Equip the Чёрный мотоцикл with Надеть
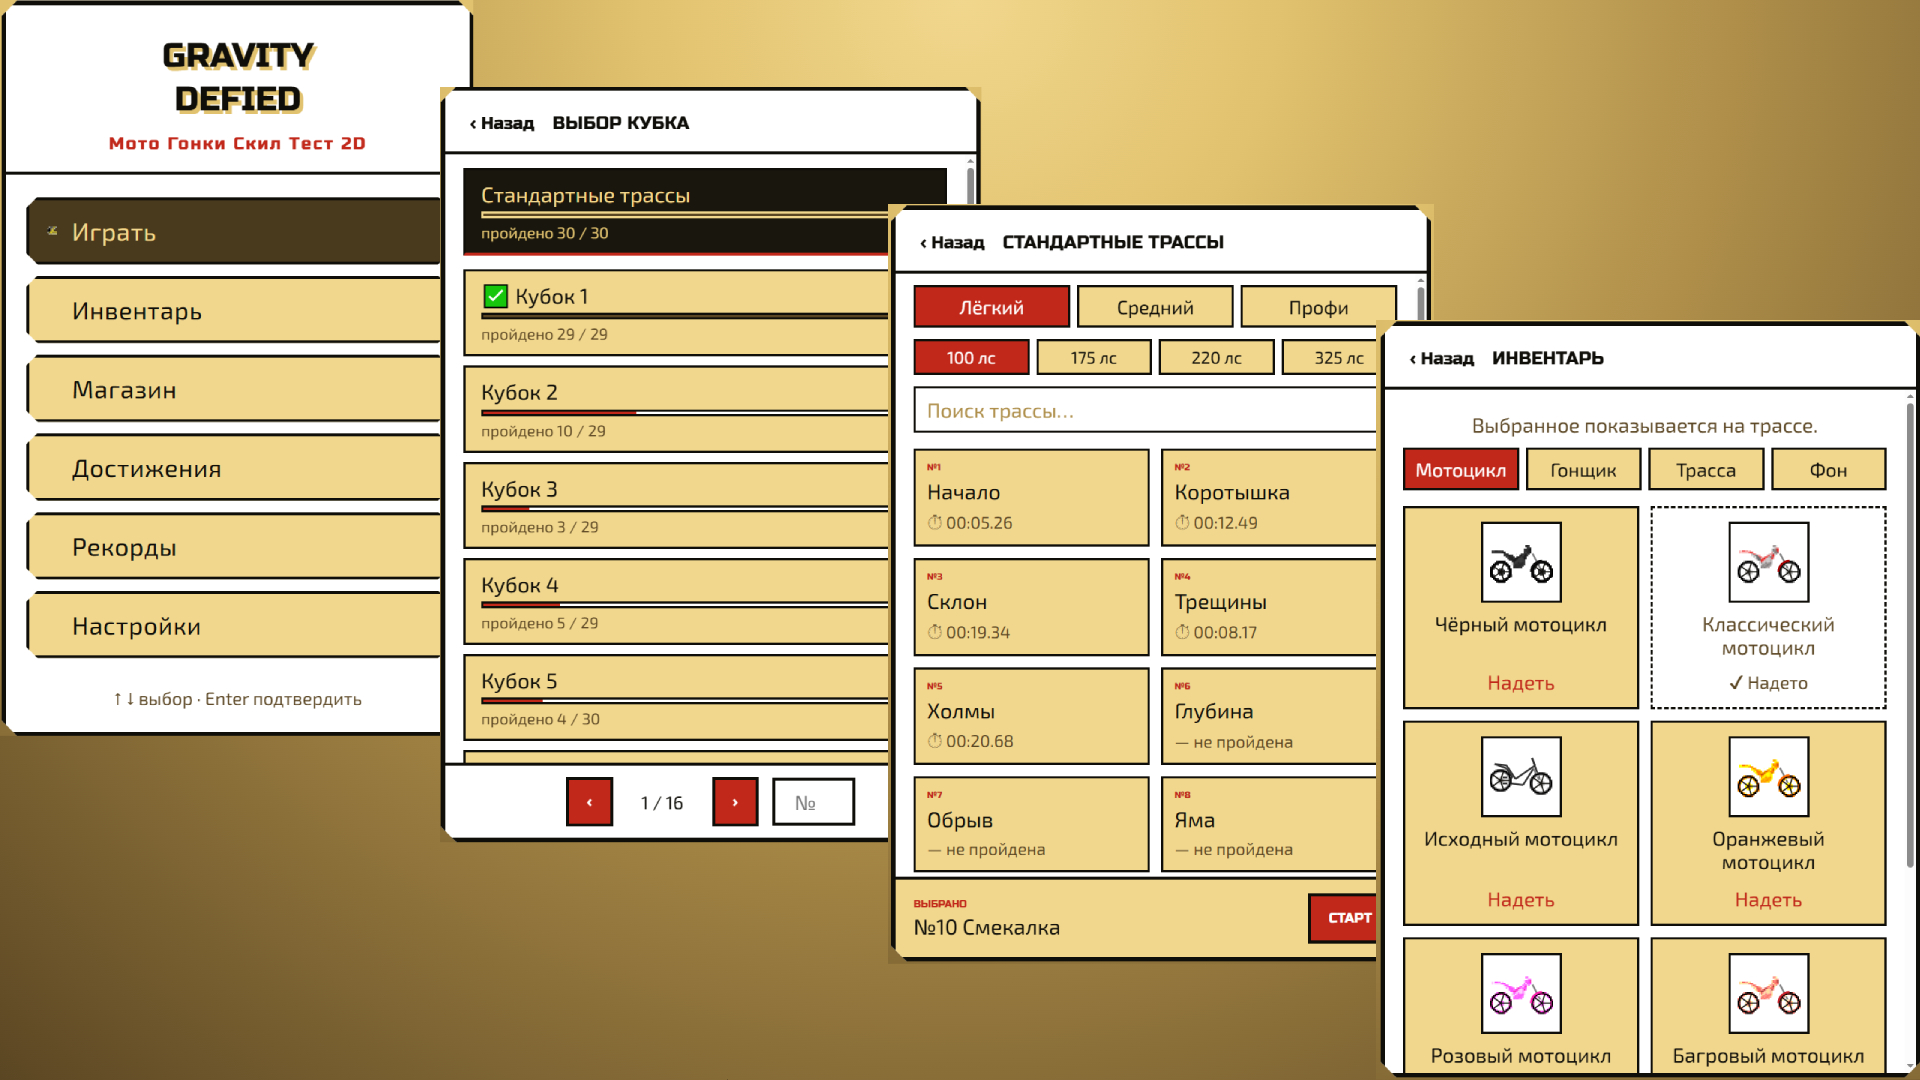The image size is (1920, 1080). click(x=1520, y=683)
